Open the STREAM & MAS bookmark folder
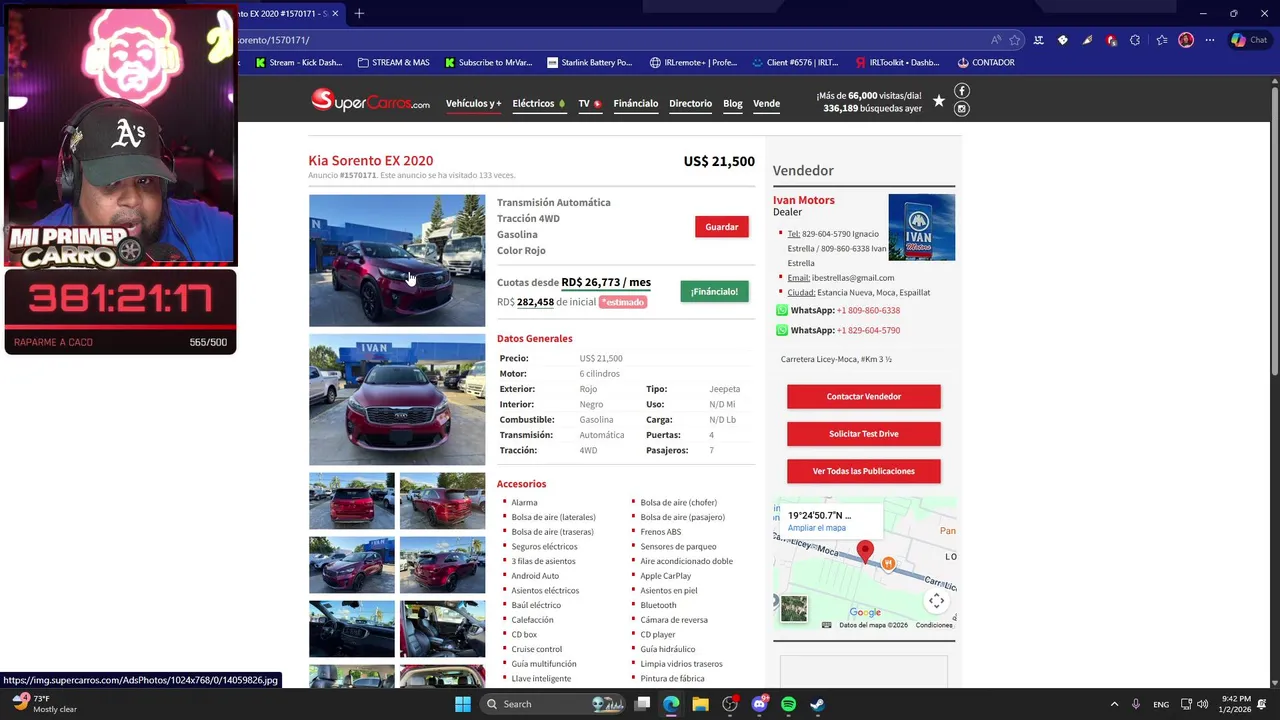 pyautogui.click(x=393, y=62)
